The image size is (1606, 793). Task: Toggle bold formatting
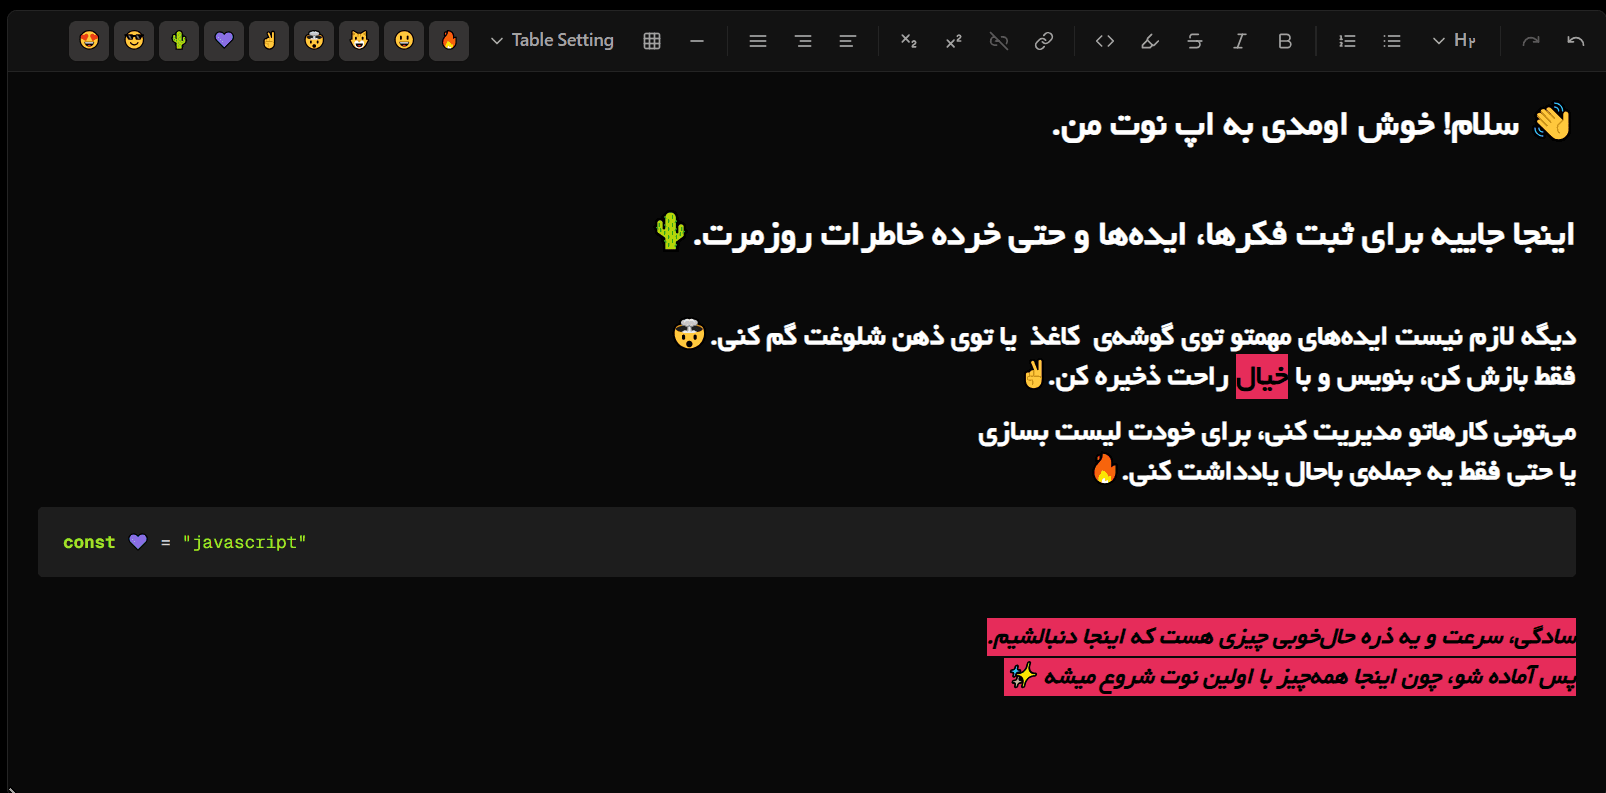pos(1285,41)
